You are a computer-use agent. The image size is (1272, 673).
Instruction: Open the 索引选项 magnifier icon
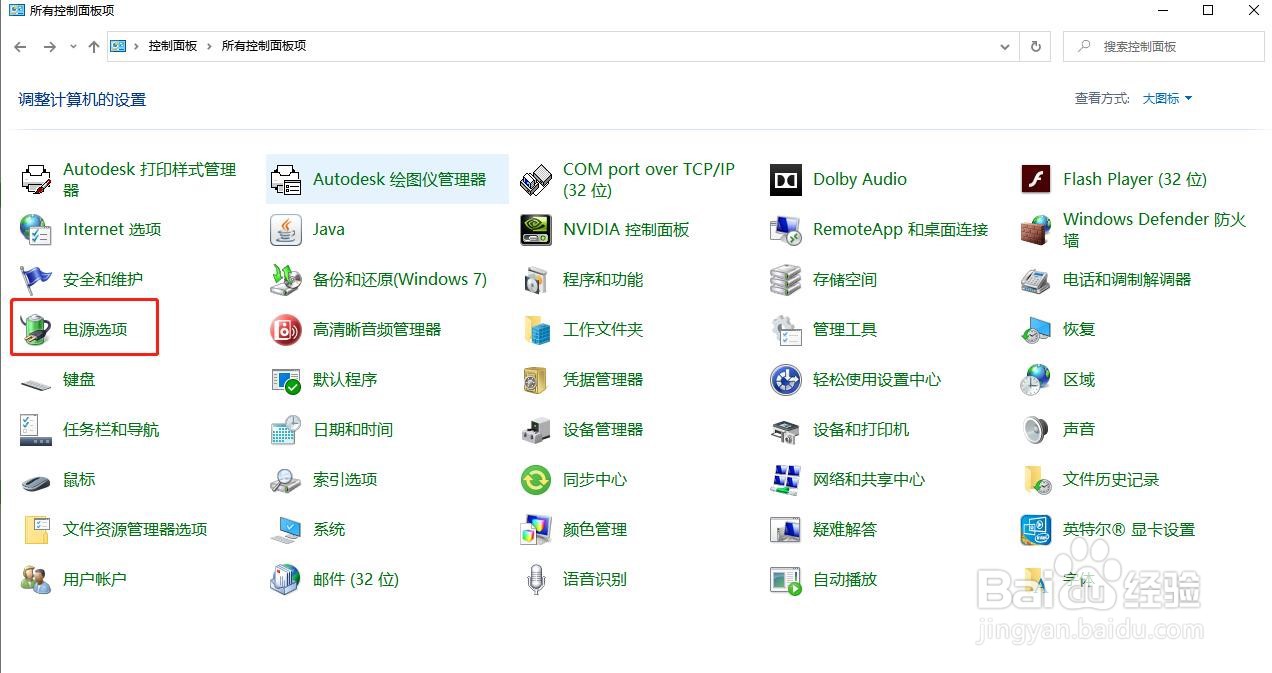[286, 480]
